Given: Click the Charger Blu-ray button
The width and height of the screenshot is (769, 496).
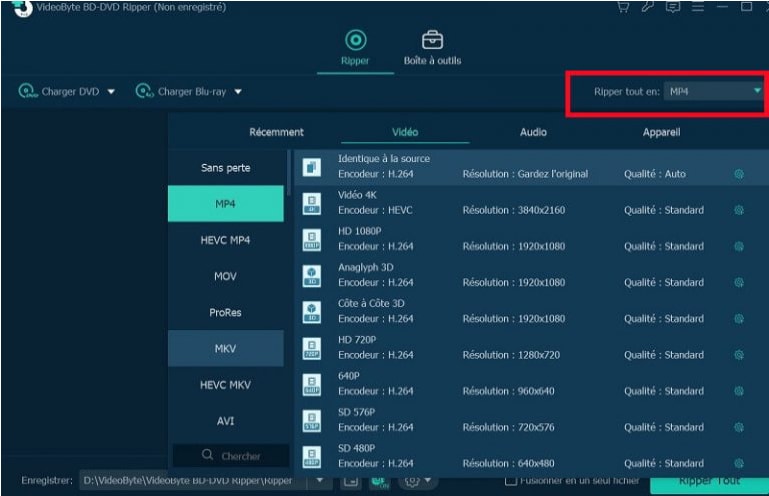Looking at the screenshot, I should tap(181, 91).
